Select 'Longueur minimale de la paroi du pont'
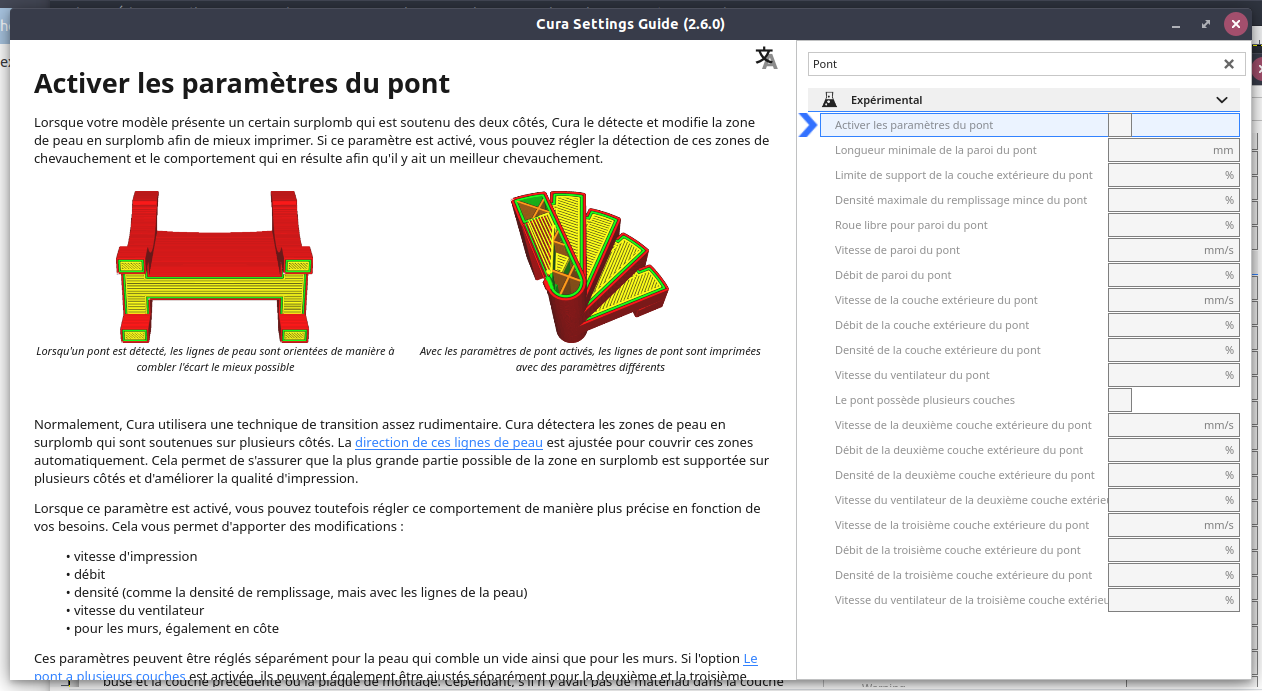1262x691 pixels. coord(936,150)
